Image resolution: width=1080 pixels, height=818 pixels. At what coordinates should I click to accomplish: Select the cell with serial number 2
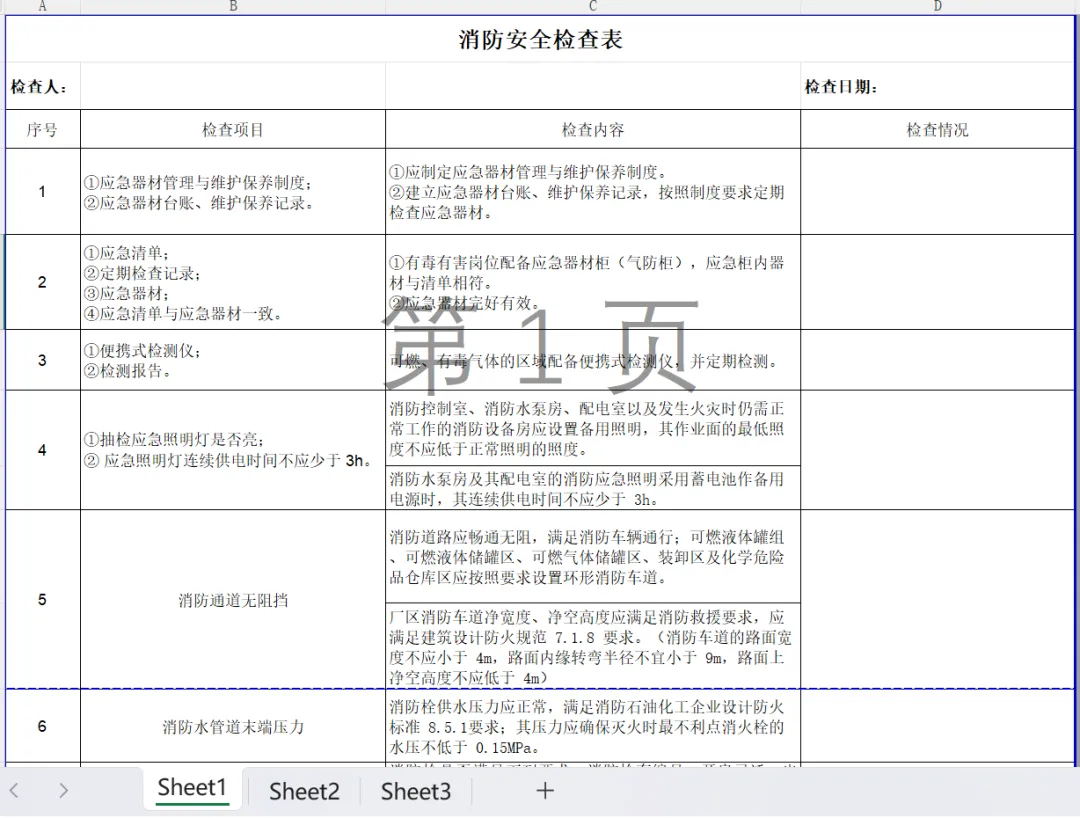(x=43, y=282)
